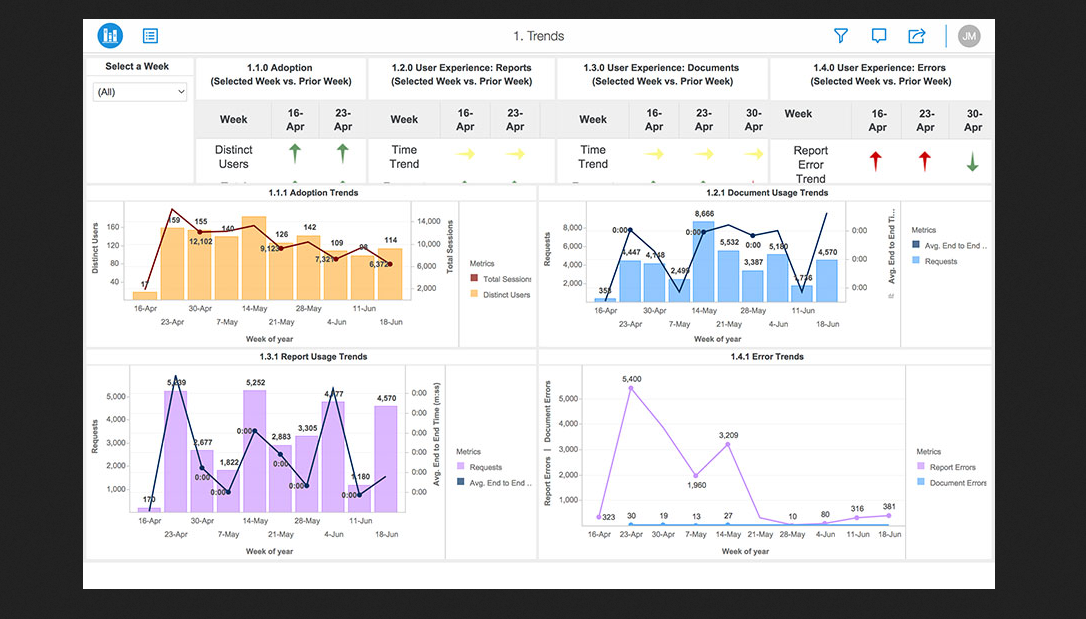
Task: Open the JM user avatar
Action: [968, 36]
